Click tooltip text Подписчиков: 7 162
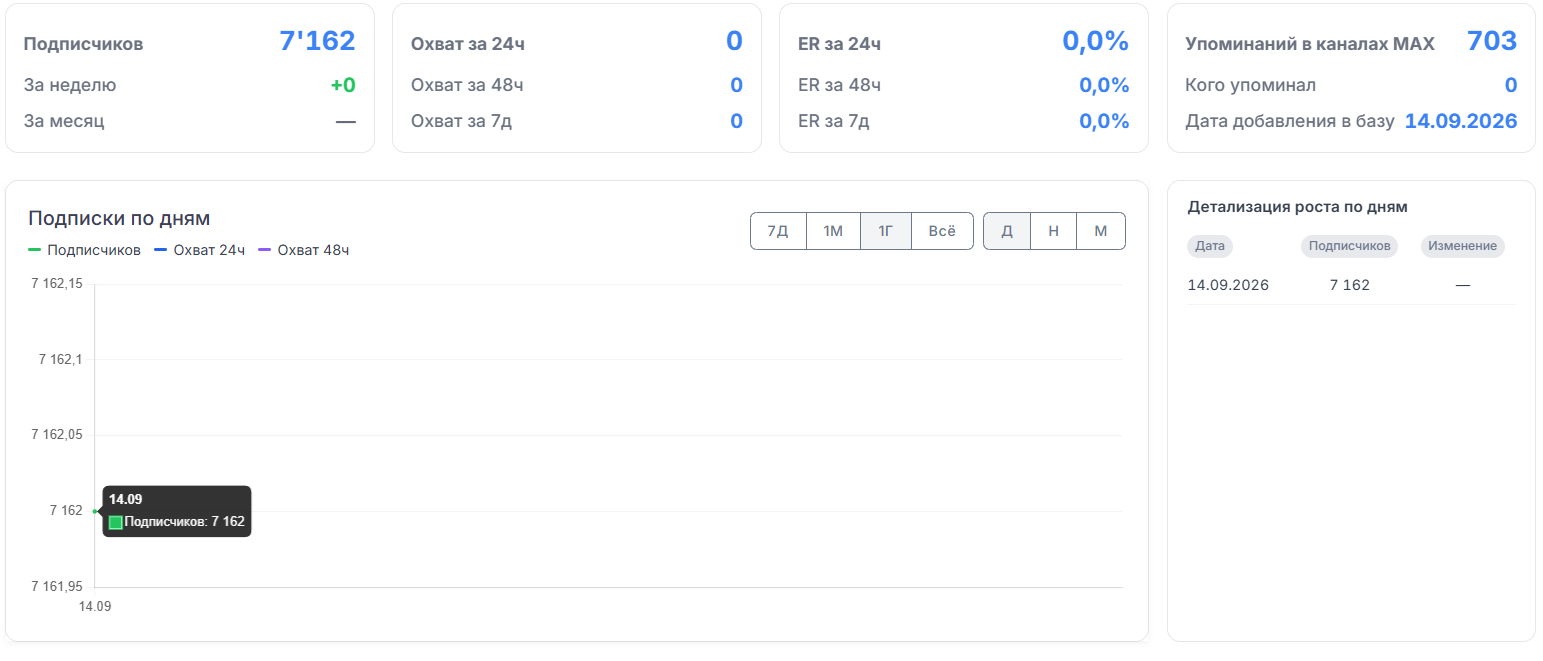Image resolution: width=1543 pixels, height=661 pixels. tap(184, 522)
